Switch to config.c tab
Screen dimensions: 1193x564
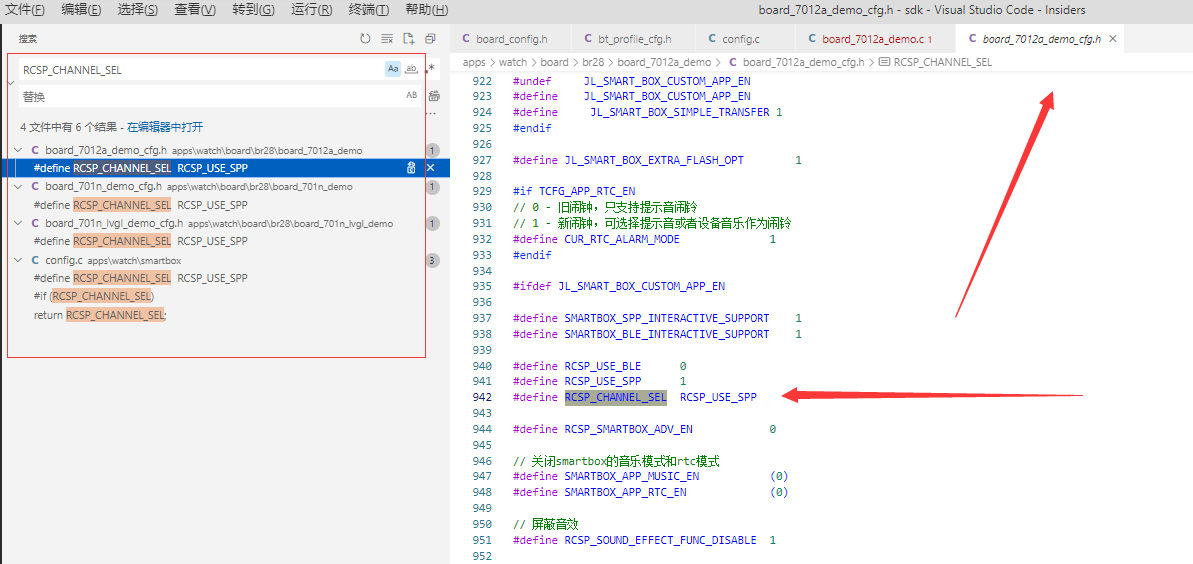(740, 39)
